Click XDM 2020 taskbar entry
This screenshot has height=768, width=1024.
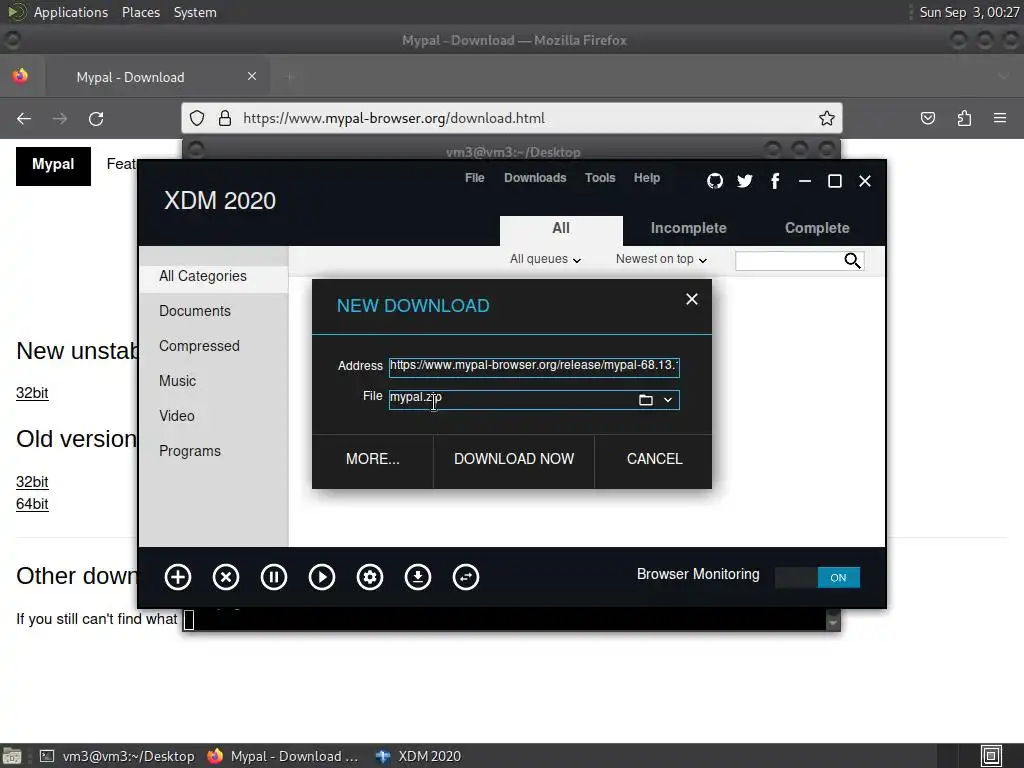(x=419, y=756)
